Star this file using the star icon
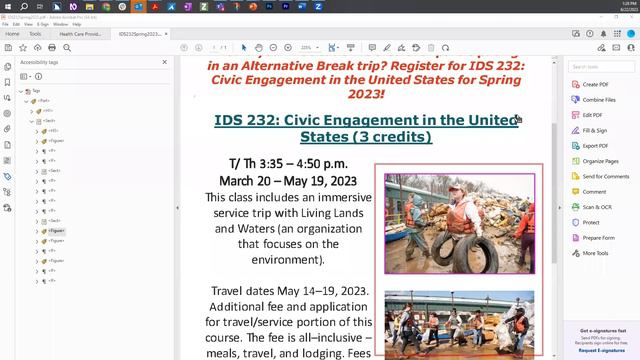Screen dimensions: 640x360 point(23,48)
